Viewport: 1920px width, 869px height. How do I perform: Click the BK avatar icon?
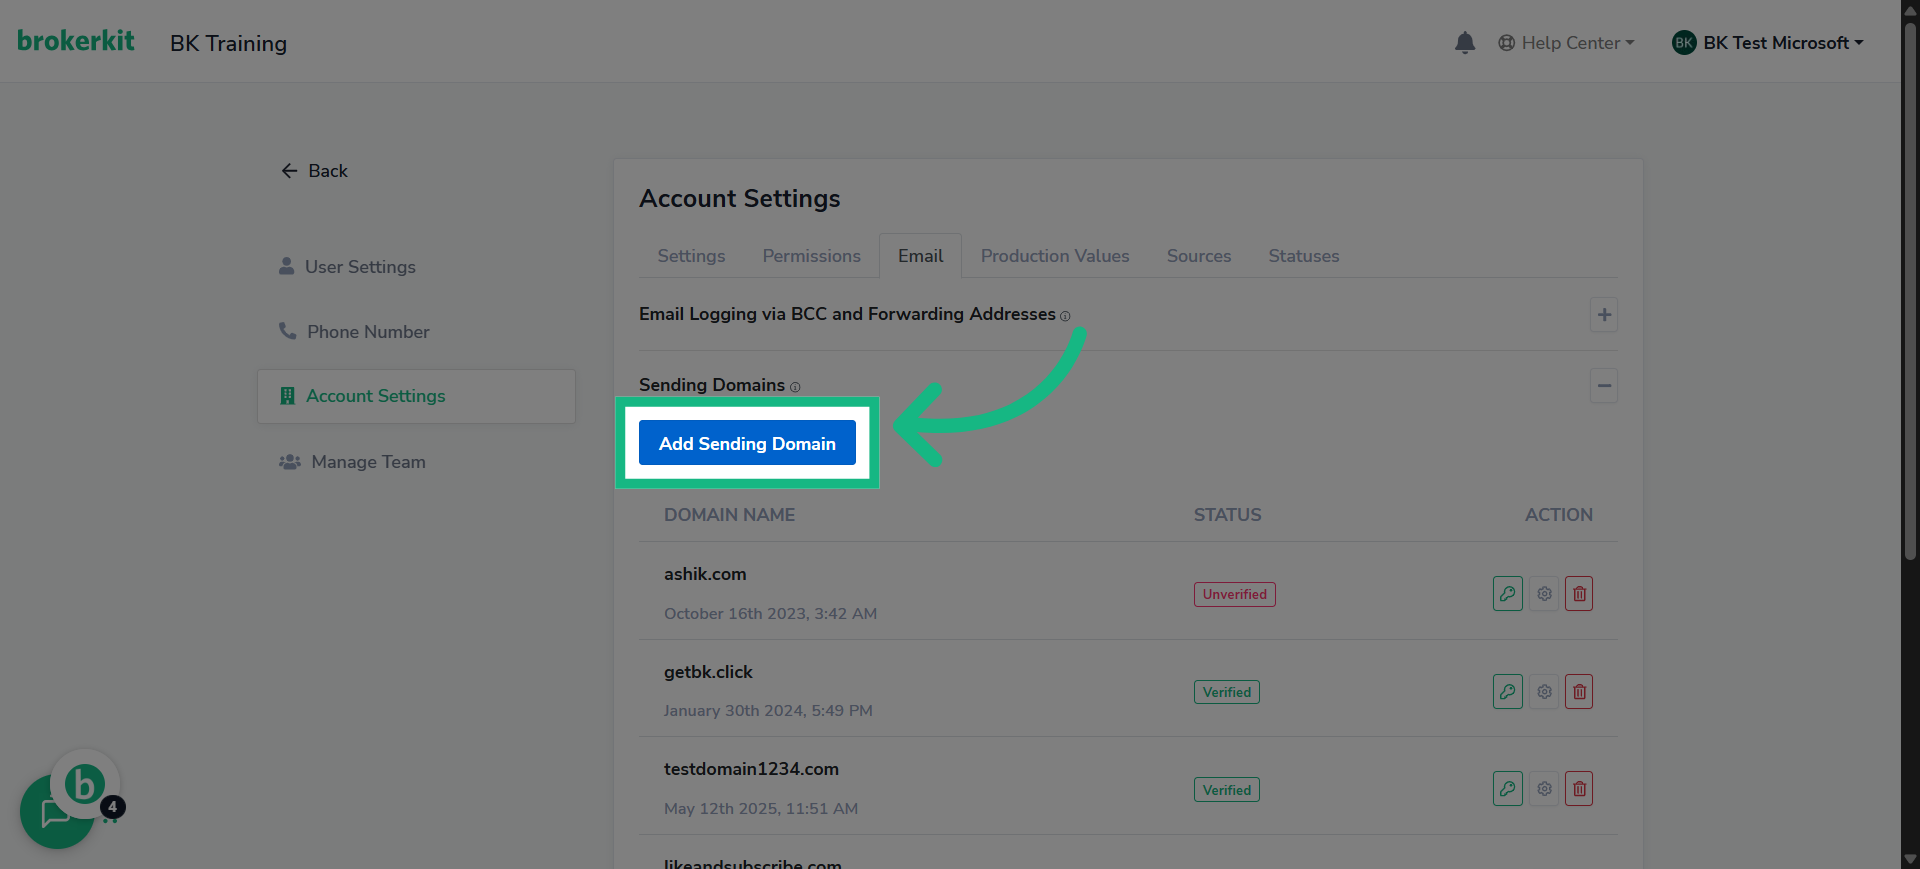1684,43
